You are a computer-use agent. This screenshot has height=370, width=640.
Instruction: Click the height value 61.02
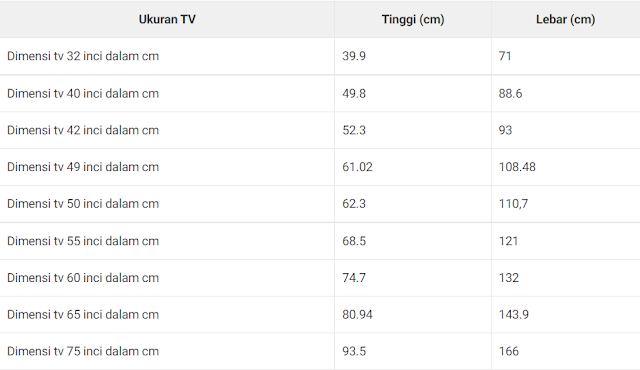click(x=357, y=167)
